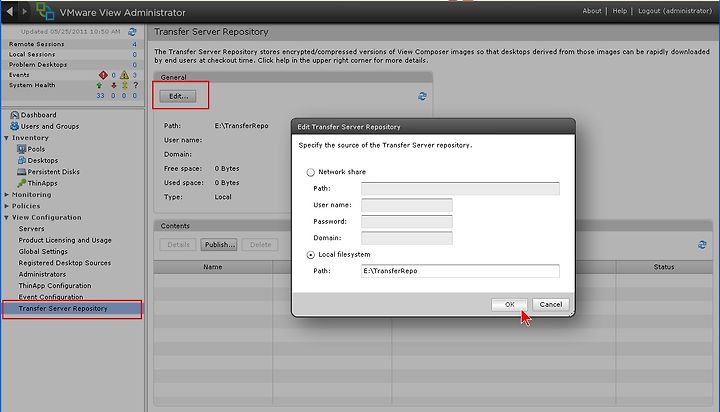Open Users and Groups
This screenshot has height=412, width=720.
click(x=45, y=126)
